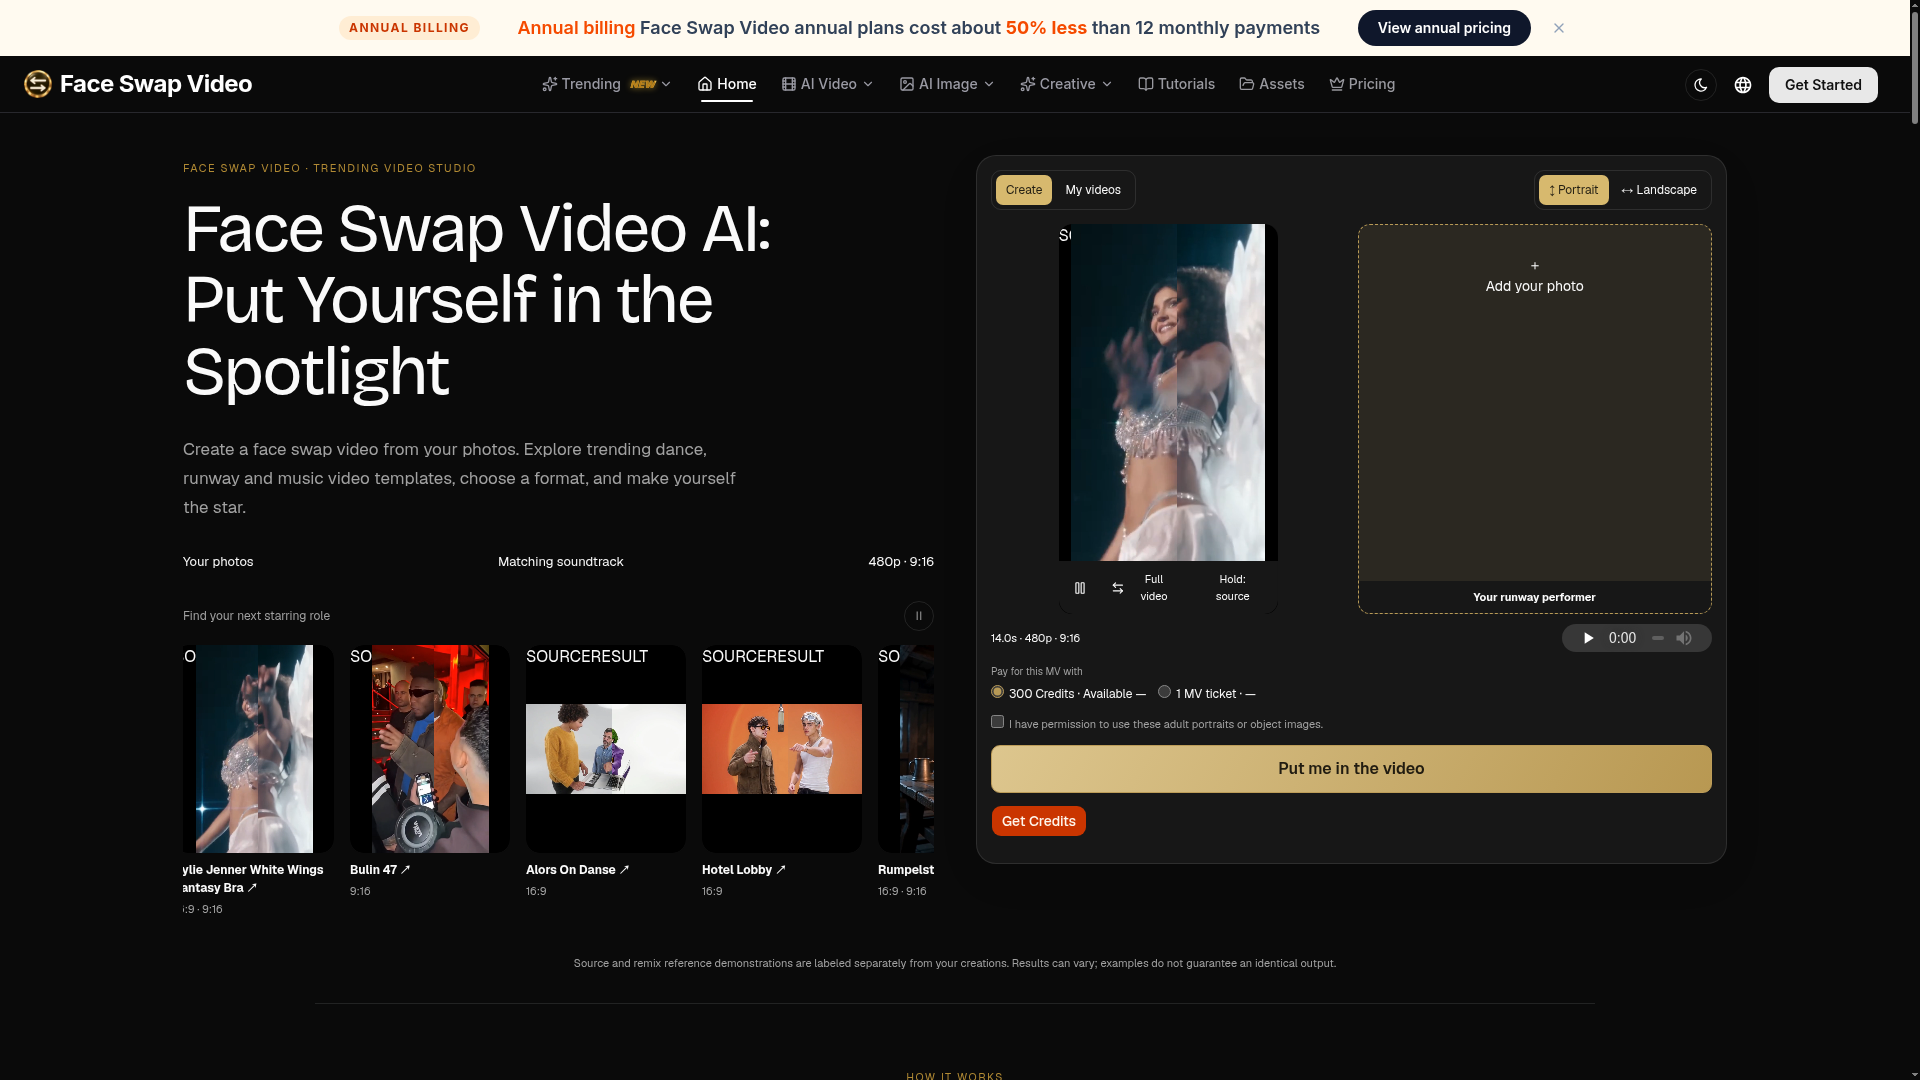Open the Hotel Lobby template thumbnail
This screenshot has height=1080, width=1920.
[x=782, y=749]
